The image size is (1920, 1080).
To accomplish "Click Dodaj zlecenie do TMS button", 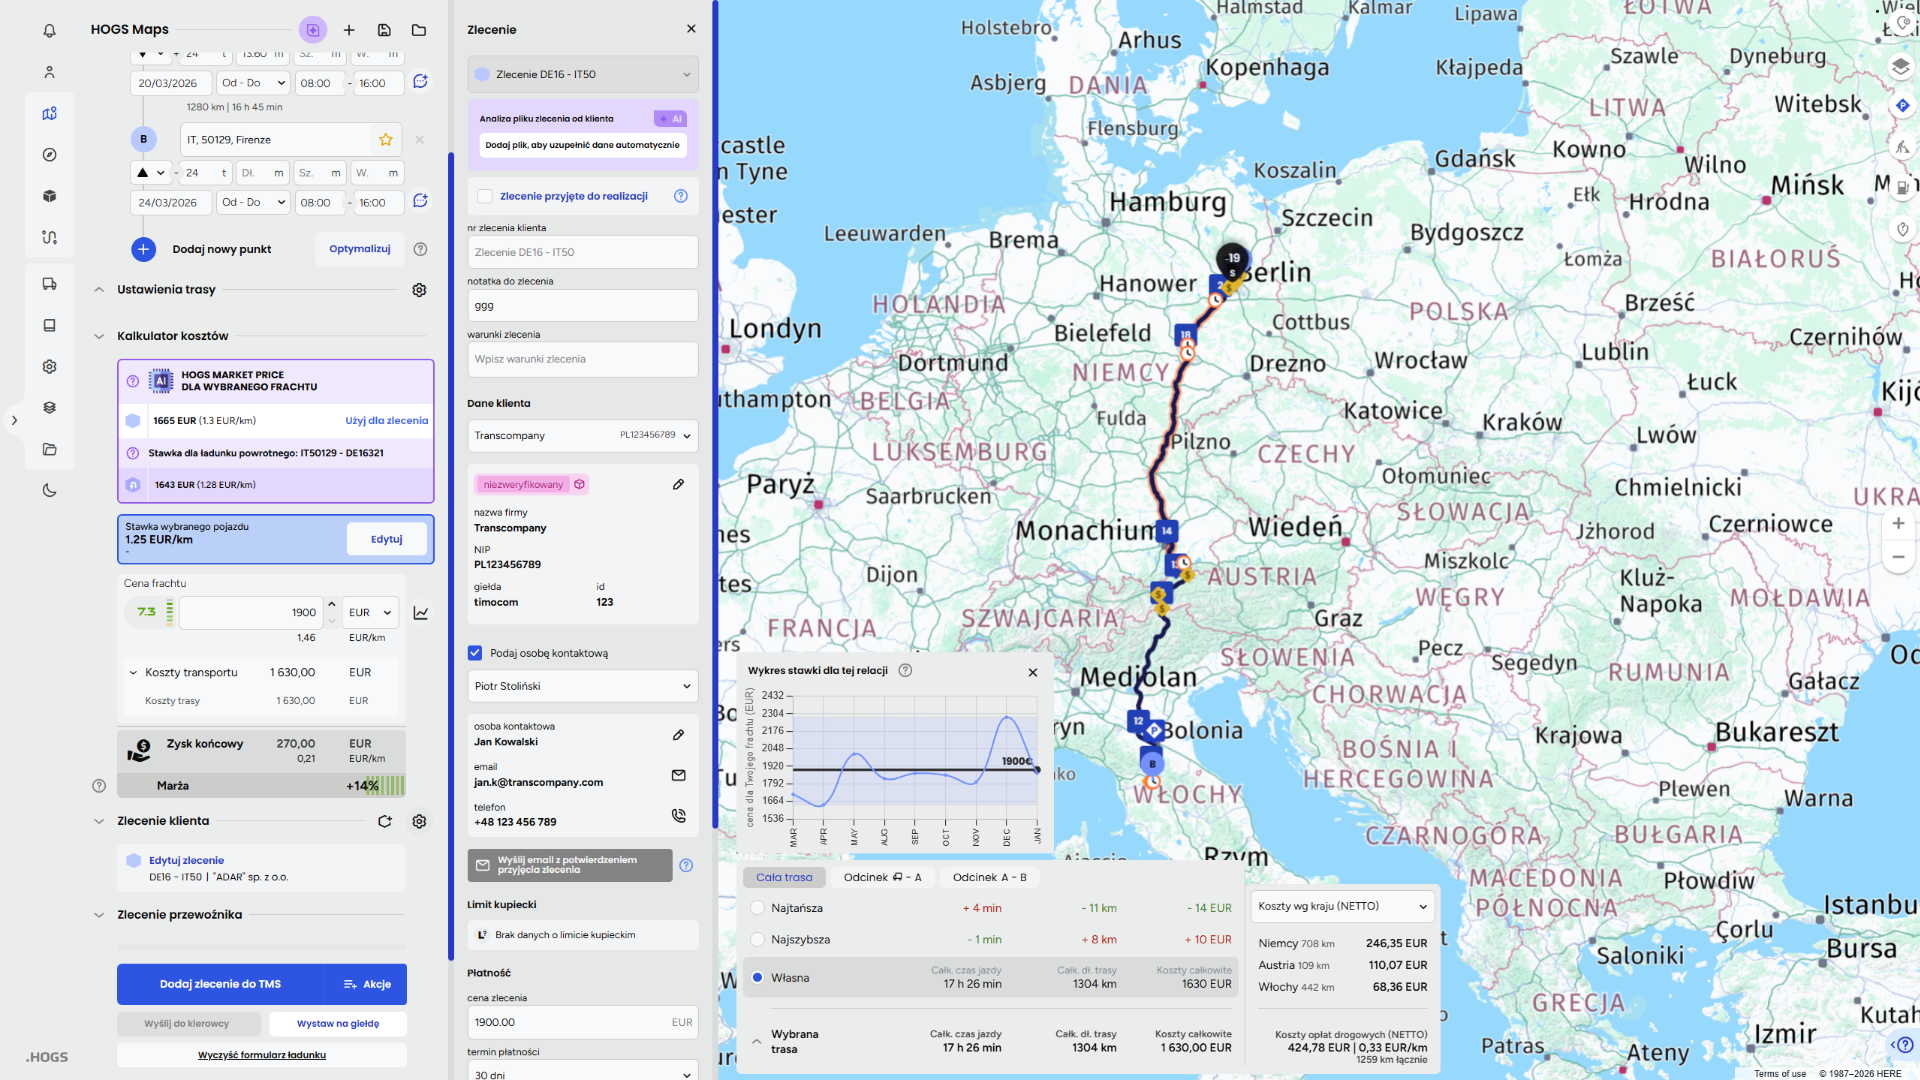I will pyautogui.click(x=220, y=984).
